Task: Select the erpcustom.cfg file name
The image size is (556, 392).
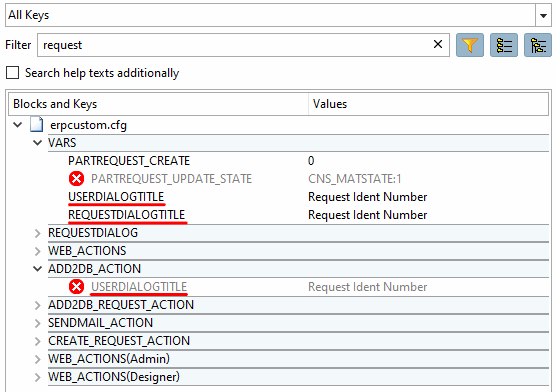Action: [88, 125]
